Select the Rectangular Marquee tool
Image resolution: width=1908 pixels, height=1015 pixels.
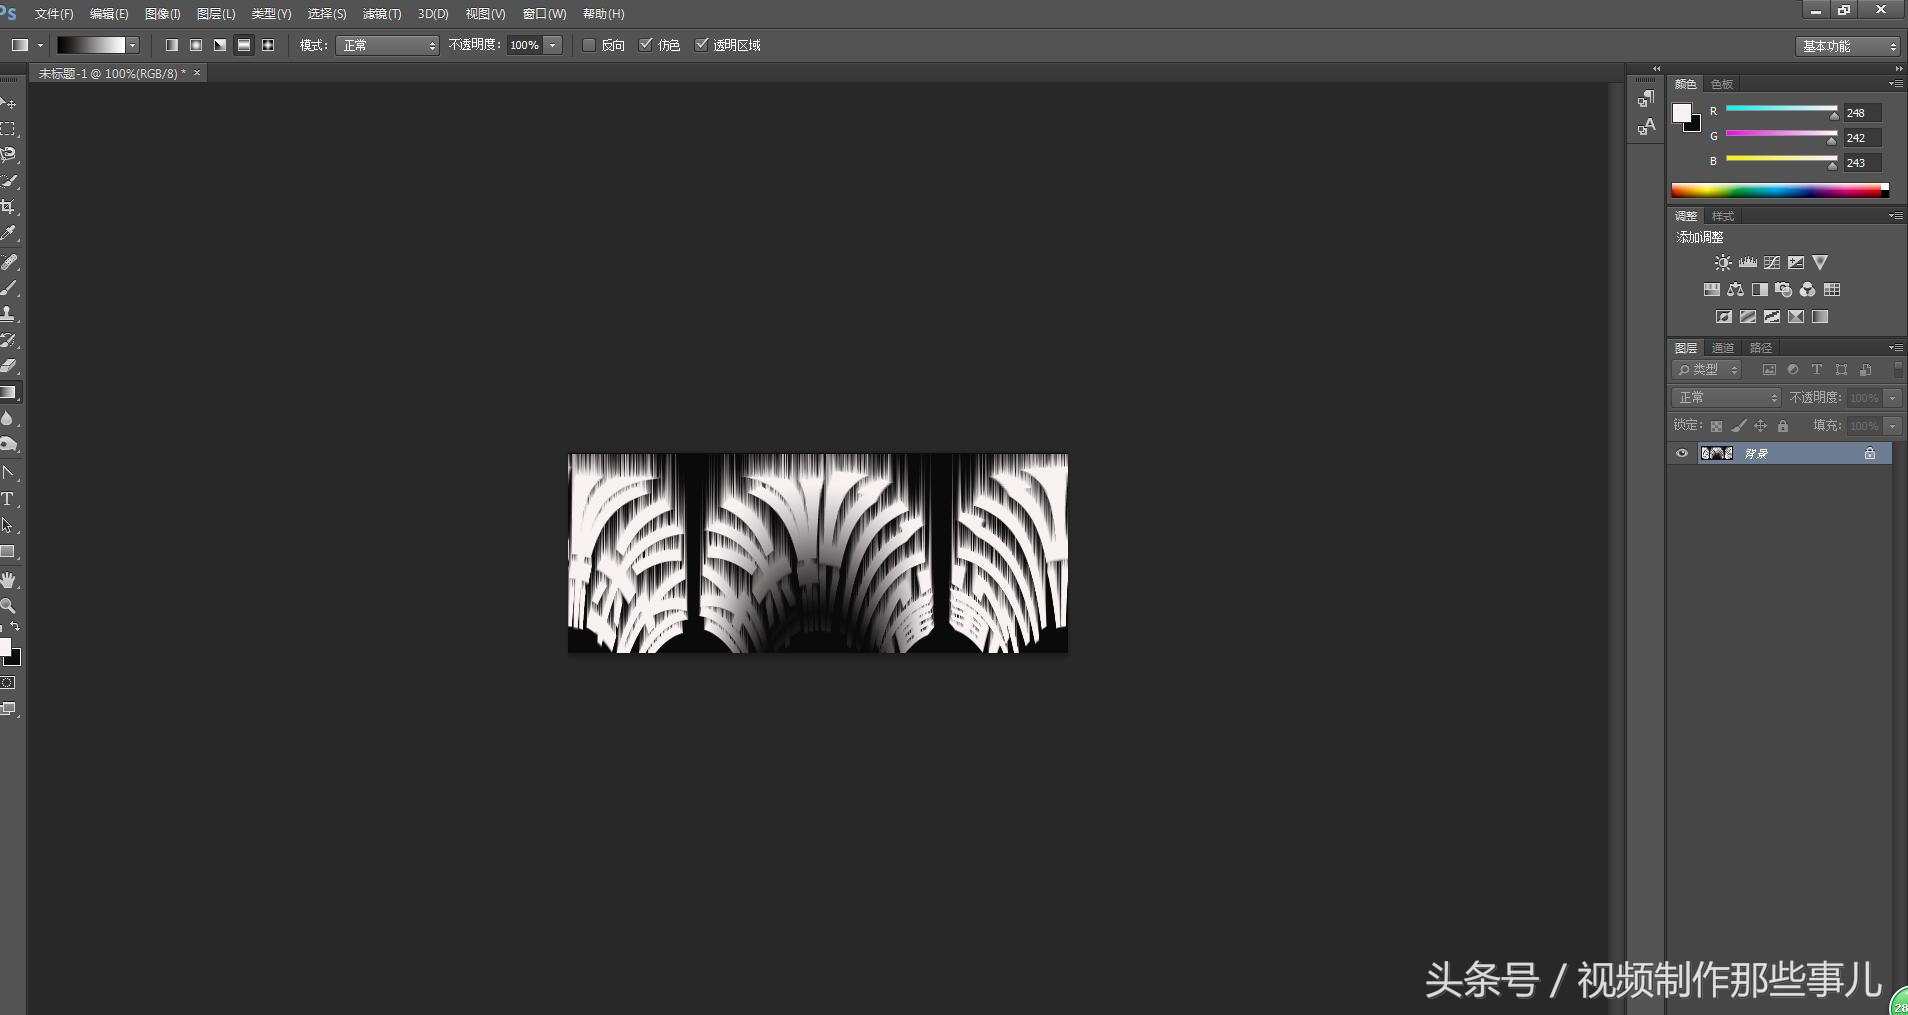8,129
